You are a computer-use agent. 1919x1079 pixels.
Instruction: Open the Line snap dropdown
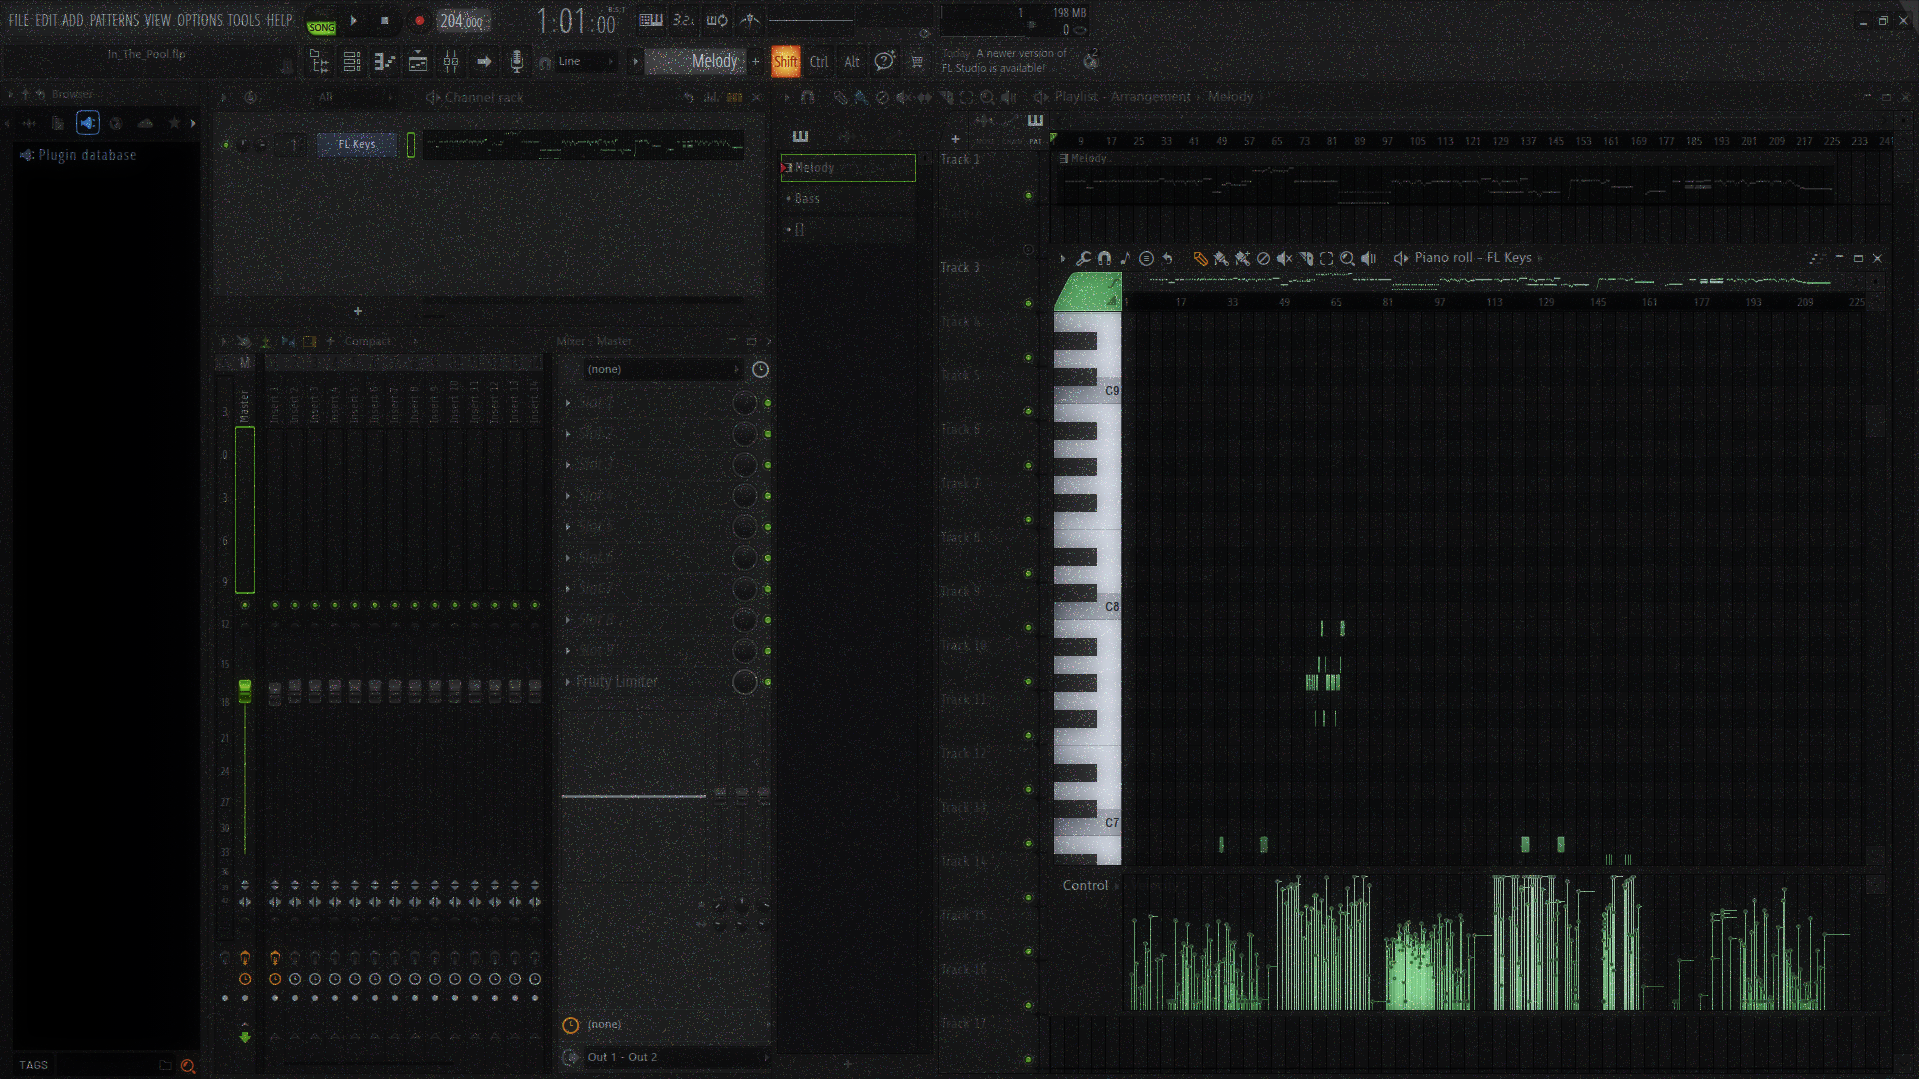click(585, 62)
